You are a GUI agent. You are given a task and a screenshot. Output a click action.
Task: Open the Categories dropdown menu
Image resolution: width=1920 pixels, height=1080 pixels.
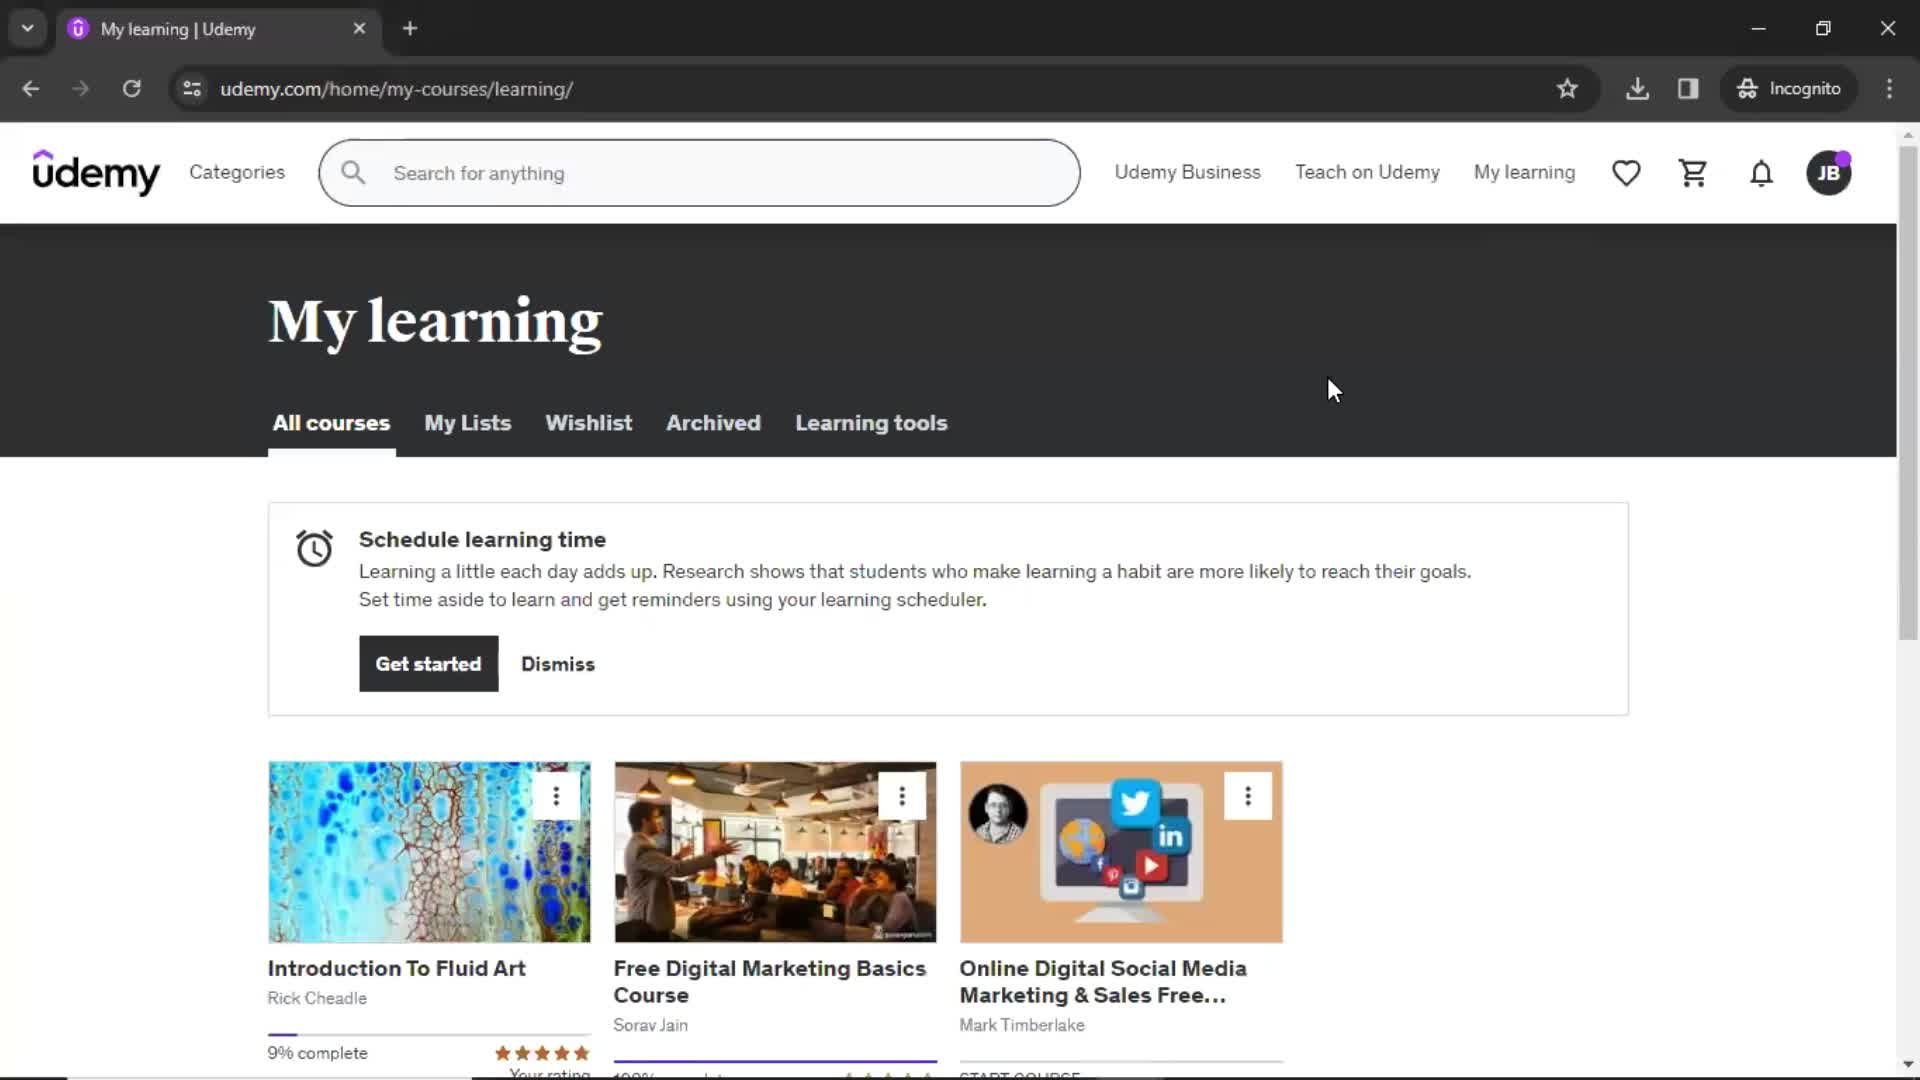tap(236, 173)
